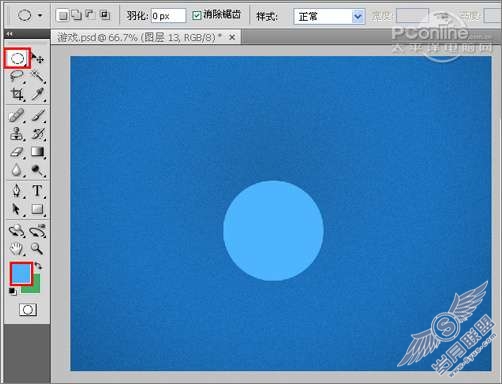The height and width of the screenshot is (384, 502).
Task: Reset default foreground and background colors
Action: [x=13, y=292]
